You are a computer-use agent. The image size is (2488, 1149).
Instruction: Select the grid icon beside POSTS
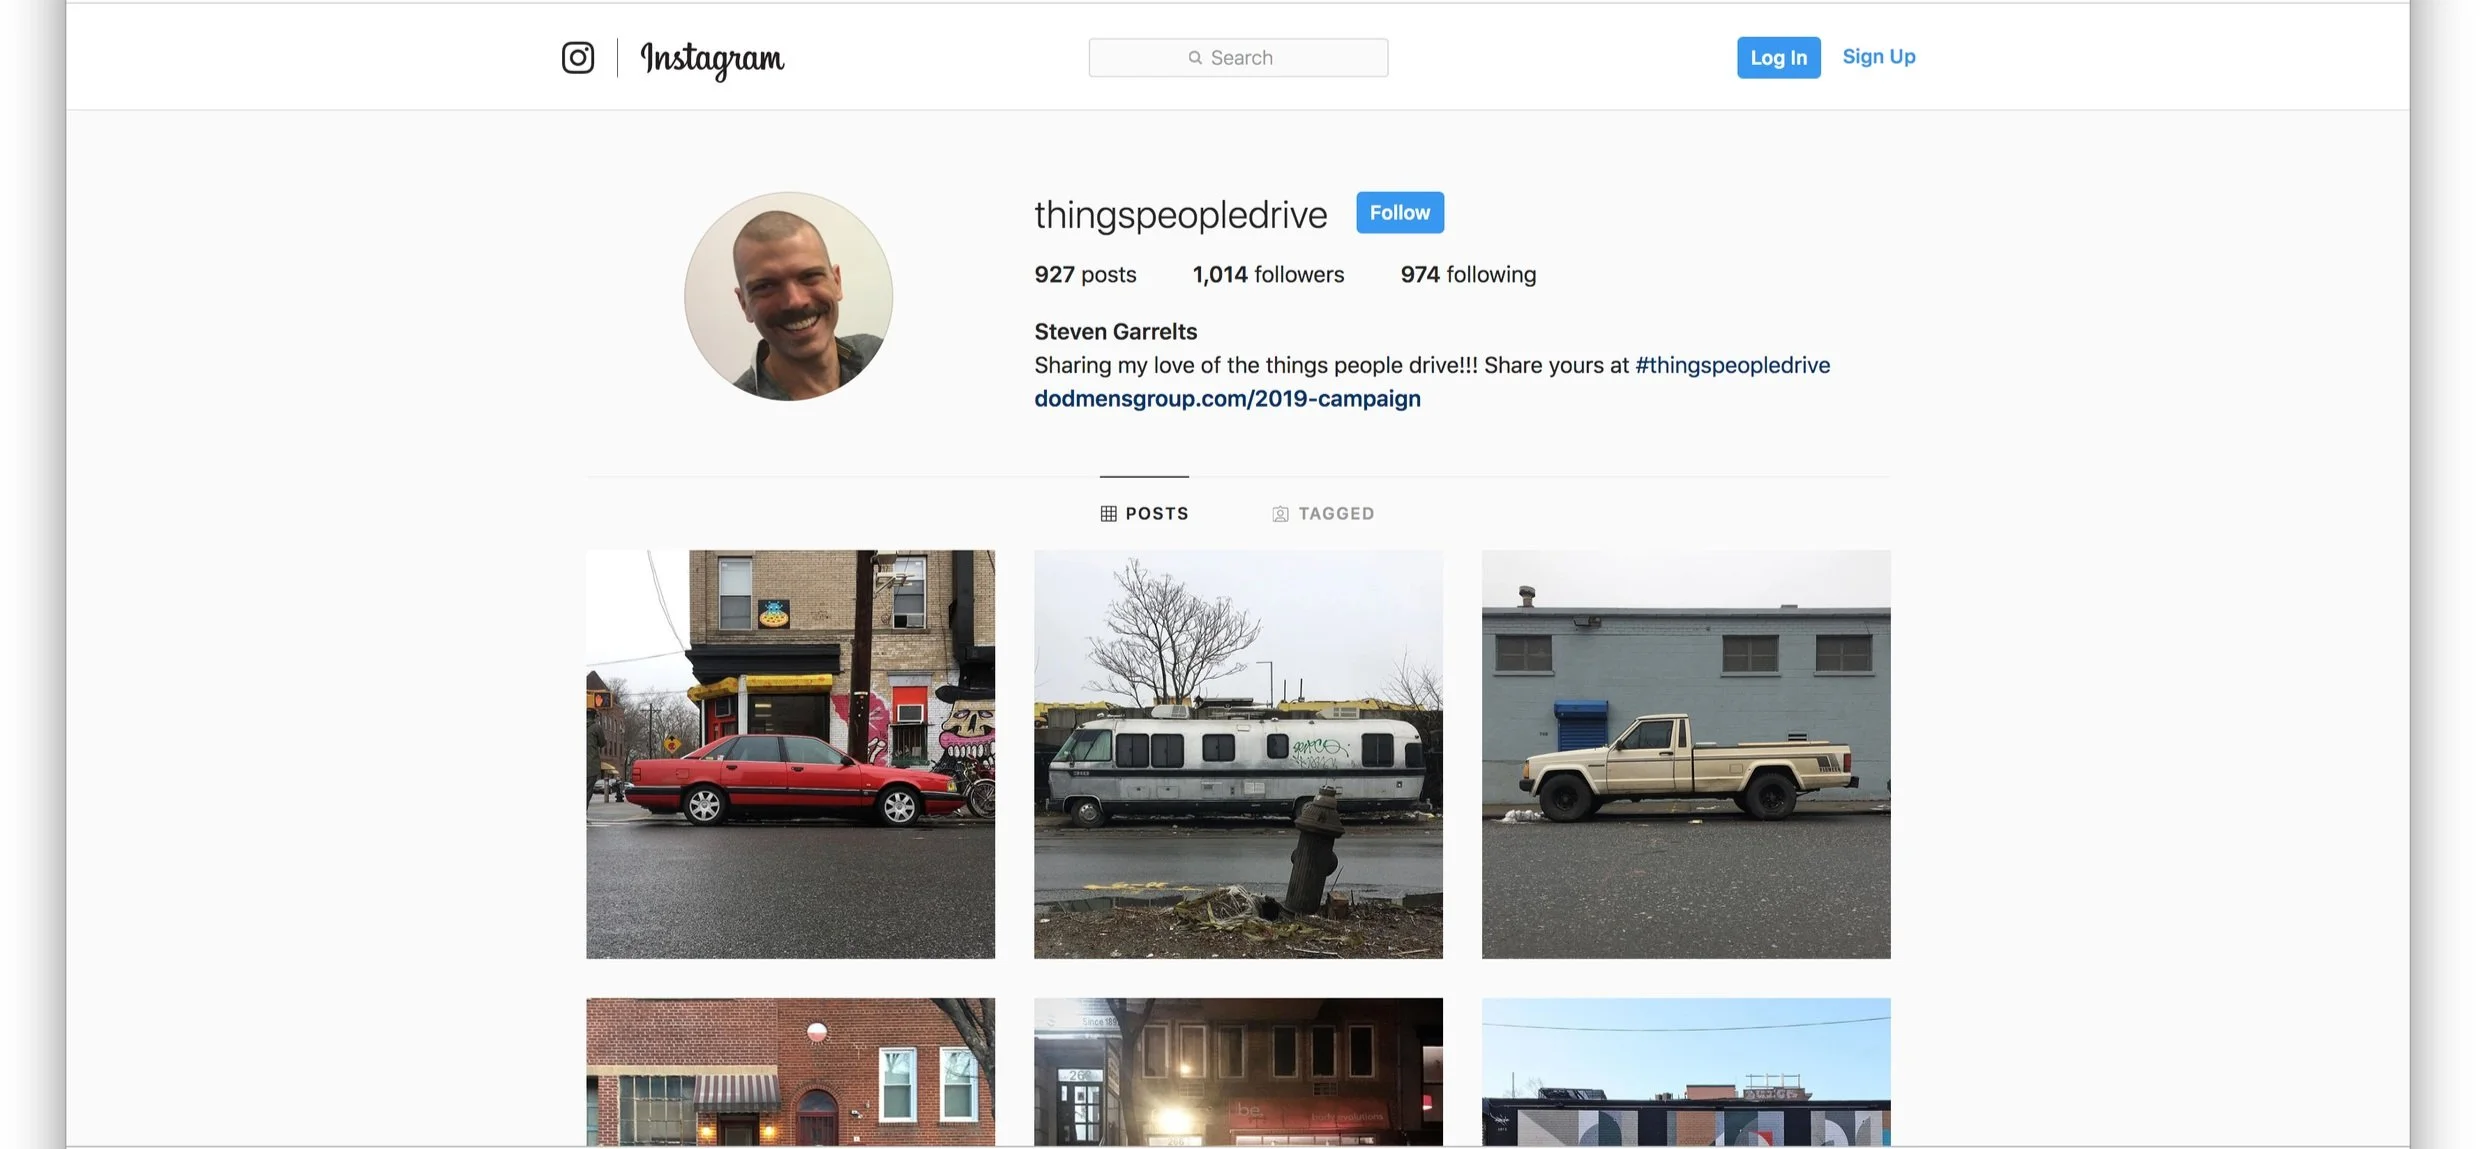1108,514
